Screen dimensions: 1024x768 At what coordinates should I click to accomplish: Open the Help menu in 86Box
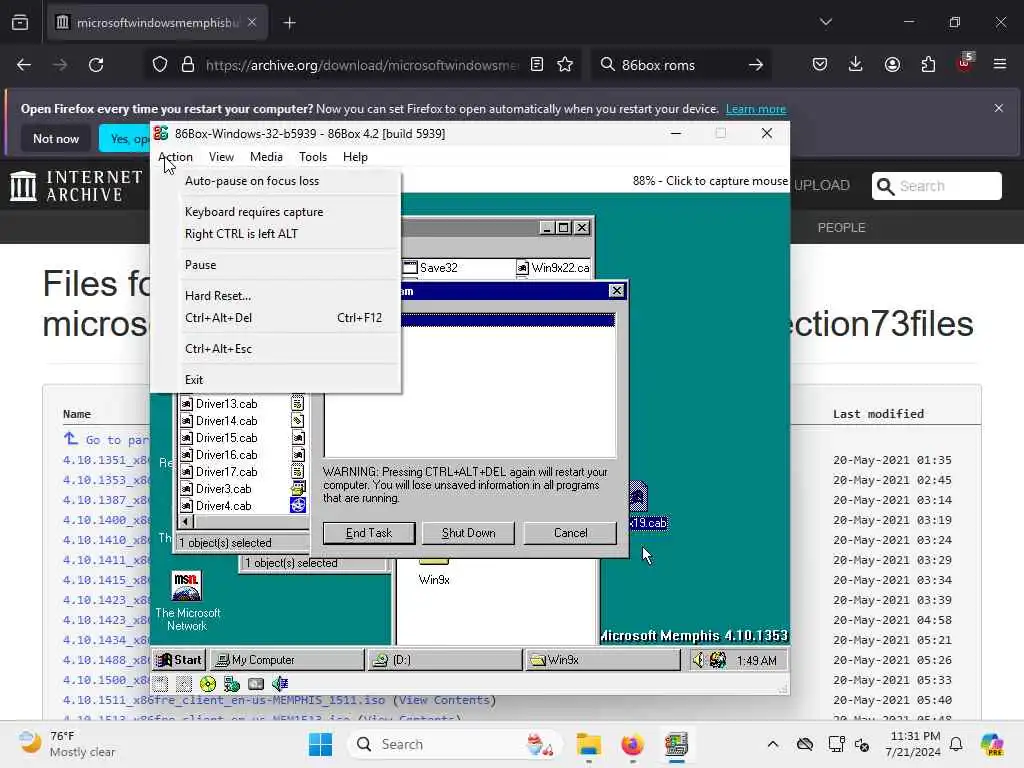[355, 157]
